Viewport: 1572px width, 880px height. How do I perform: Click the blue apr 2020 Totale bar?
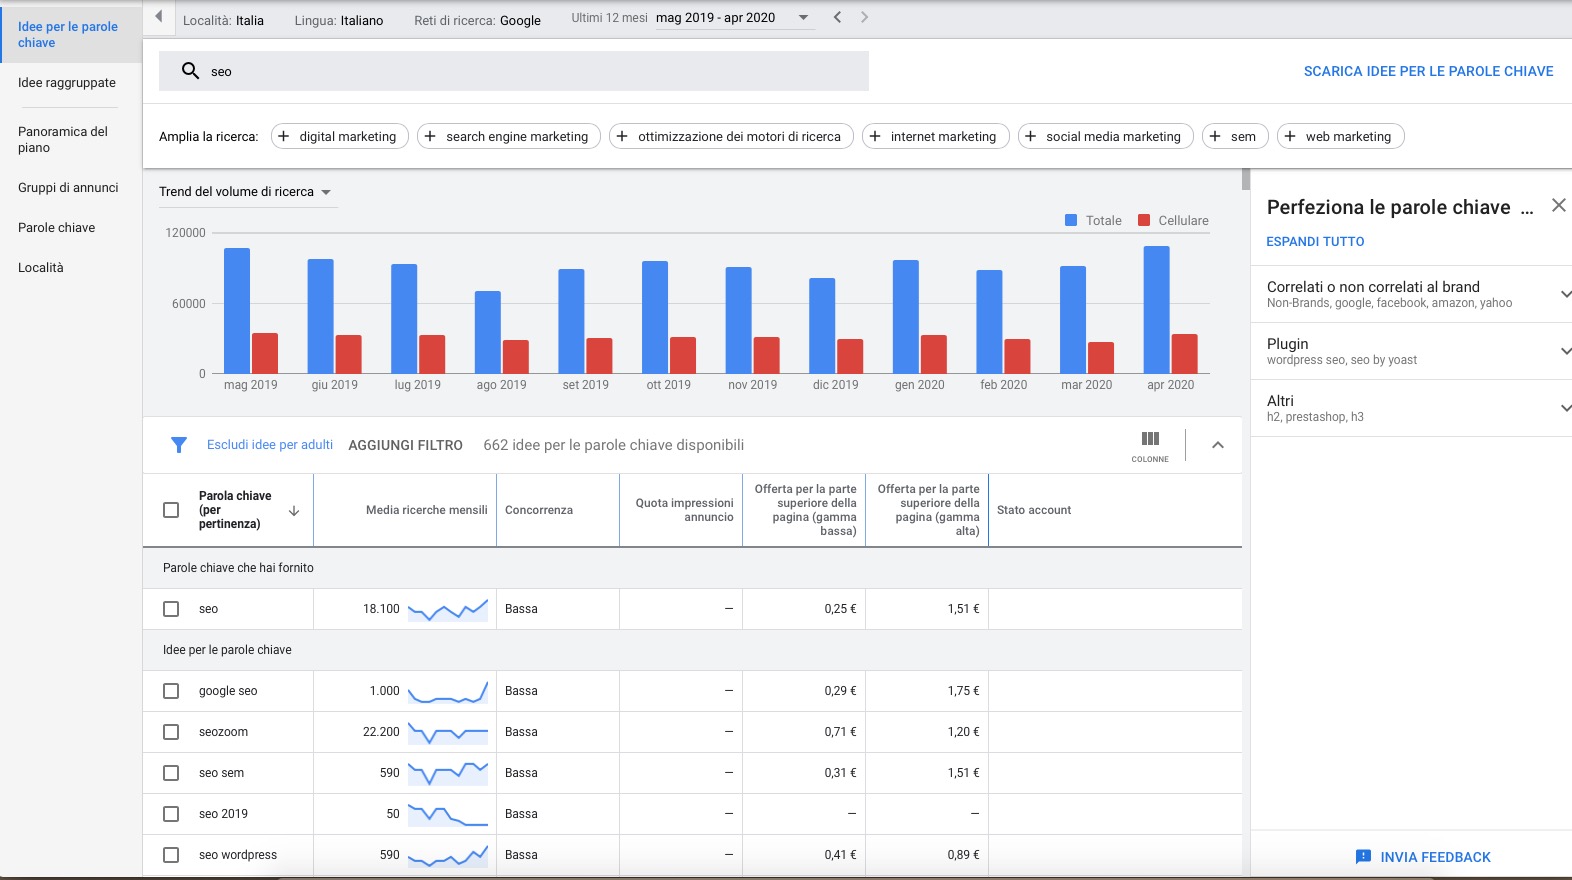[1156, 310]
